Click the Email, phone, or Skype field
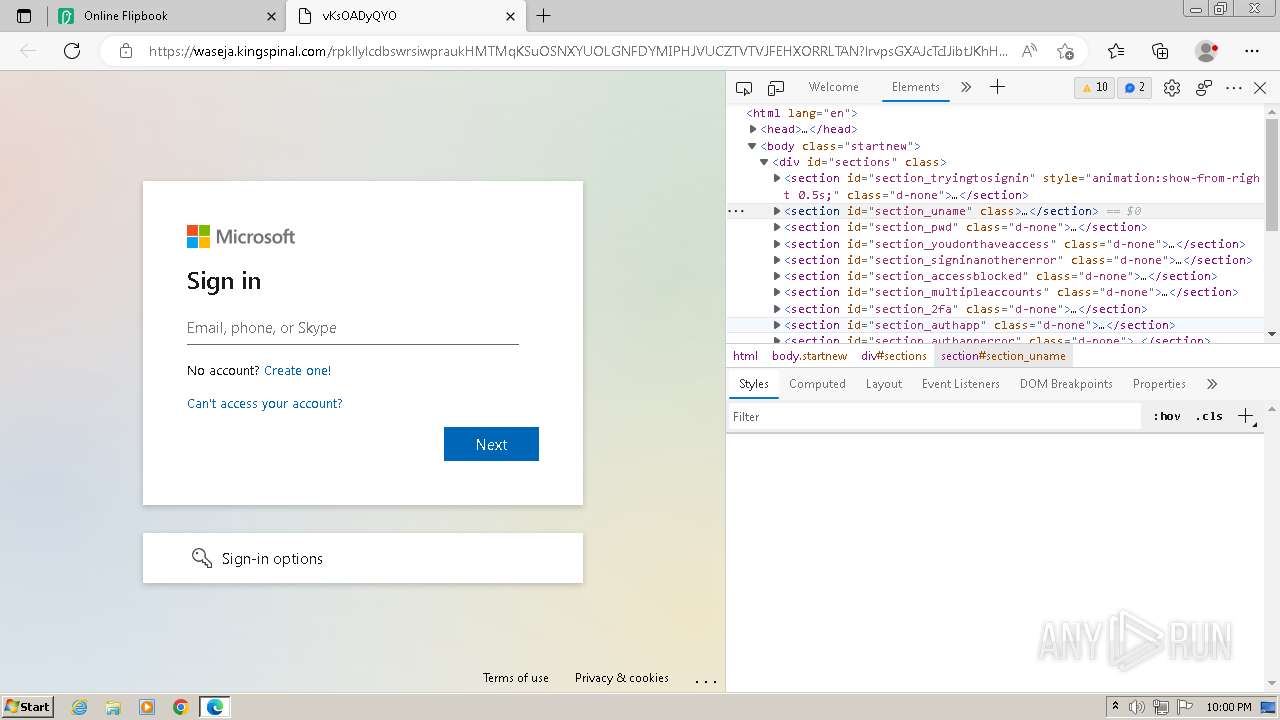 pos(353,328)
